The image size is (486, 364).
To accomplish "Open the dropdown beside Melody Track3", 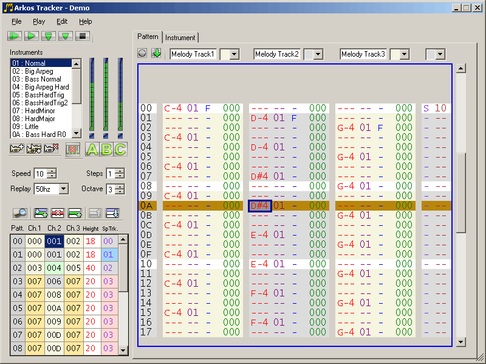I will point(405,54).
